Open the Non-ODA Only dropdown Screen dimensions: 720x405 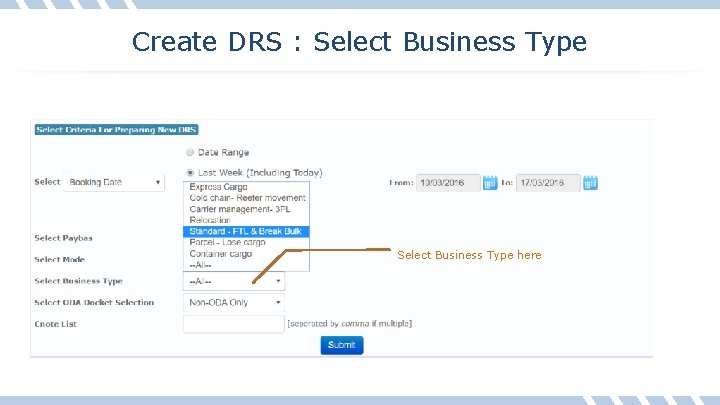point(234,303)
